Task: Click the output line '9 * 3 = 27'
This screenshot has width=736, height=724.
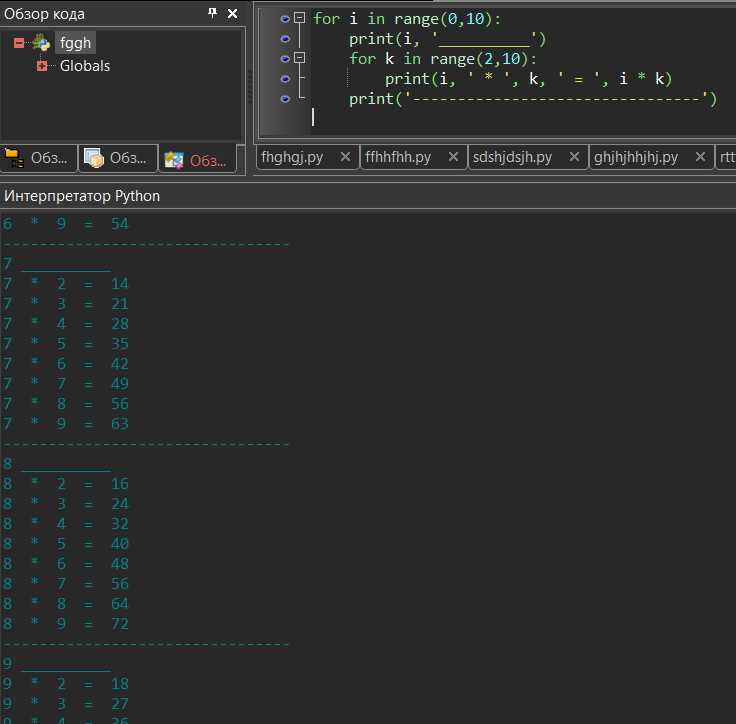Action: (x=66, y=704)
